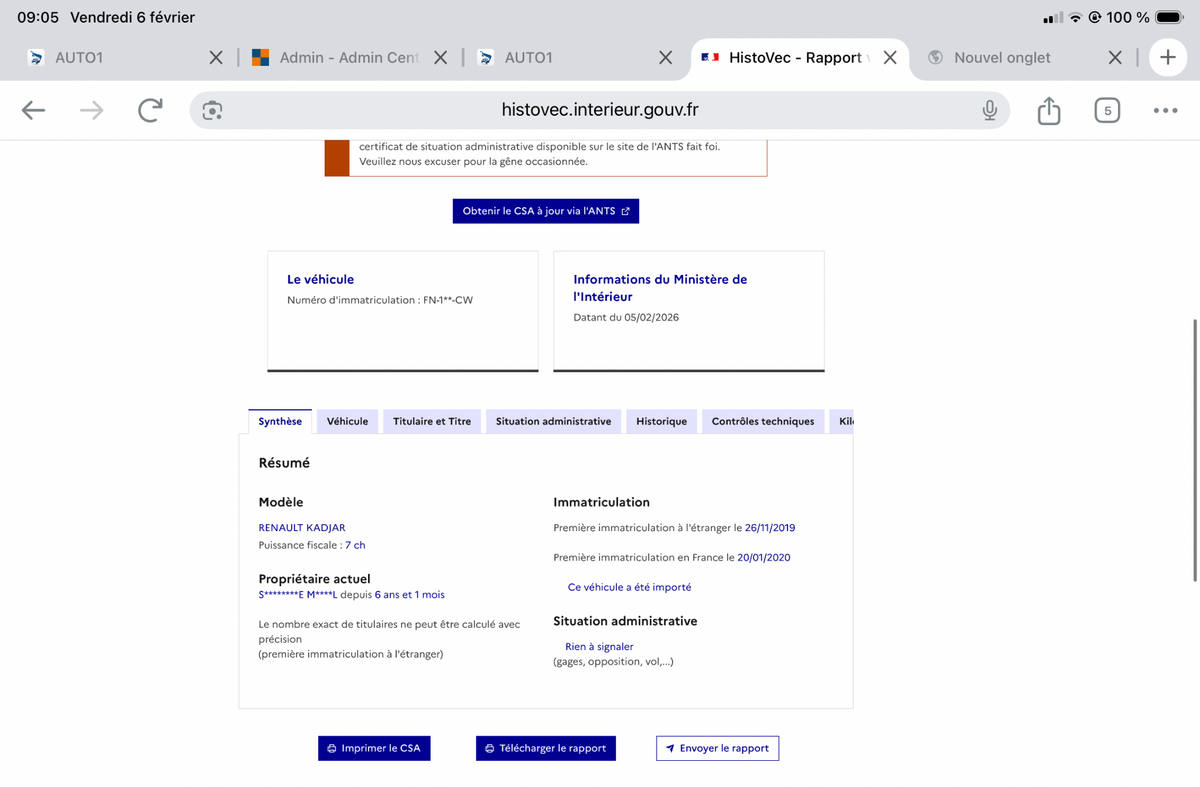Go to the Historique tab
Image resolution: width=1200 pixels, height=788 pixels.
(661, 422)
